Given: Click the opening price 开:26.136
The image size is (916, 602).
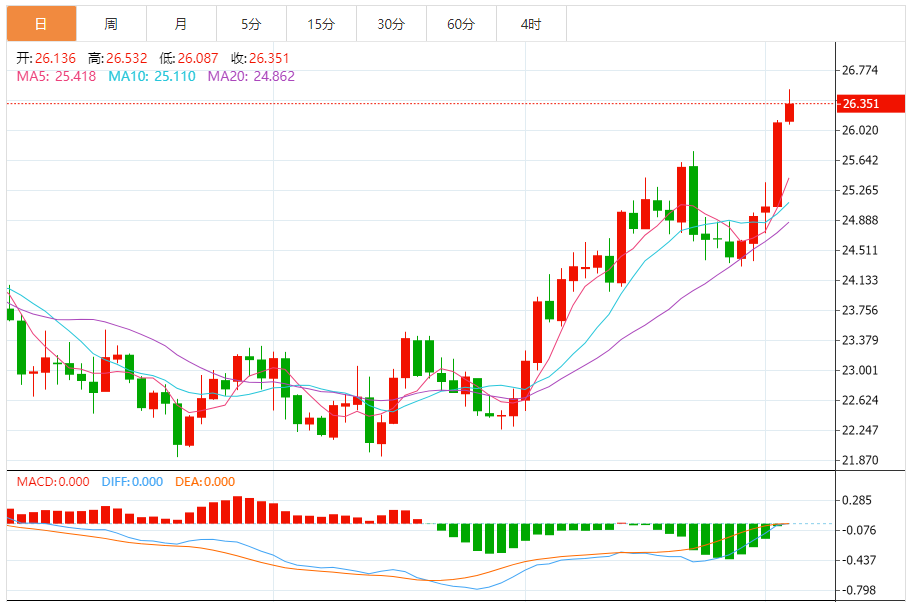Looking at the screenshot, I should pyautogui.click(x=46, y=58).
